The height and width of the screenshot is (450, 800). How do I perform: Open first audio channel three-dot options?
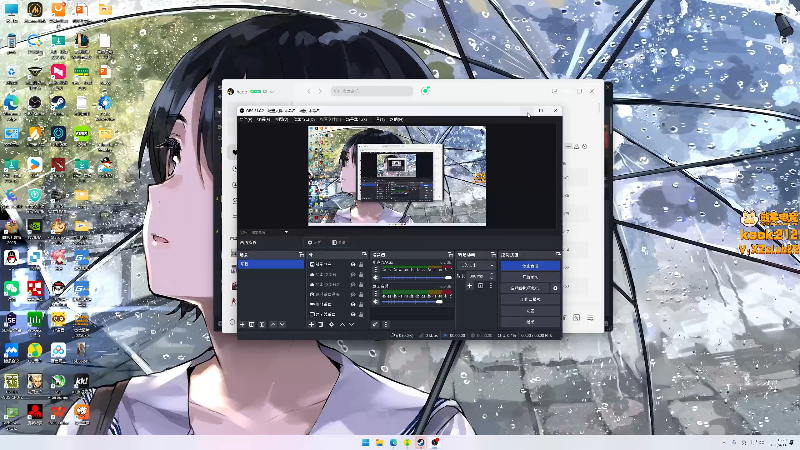[376, 269]
